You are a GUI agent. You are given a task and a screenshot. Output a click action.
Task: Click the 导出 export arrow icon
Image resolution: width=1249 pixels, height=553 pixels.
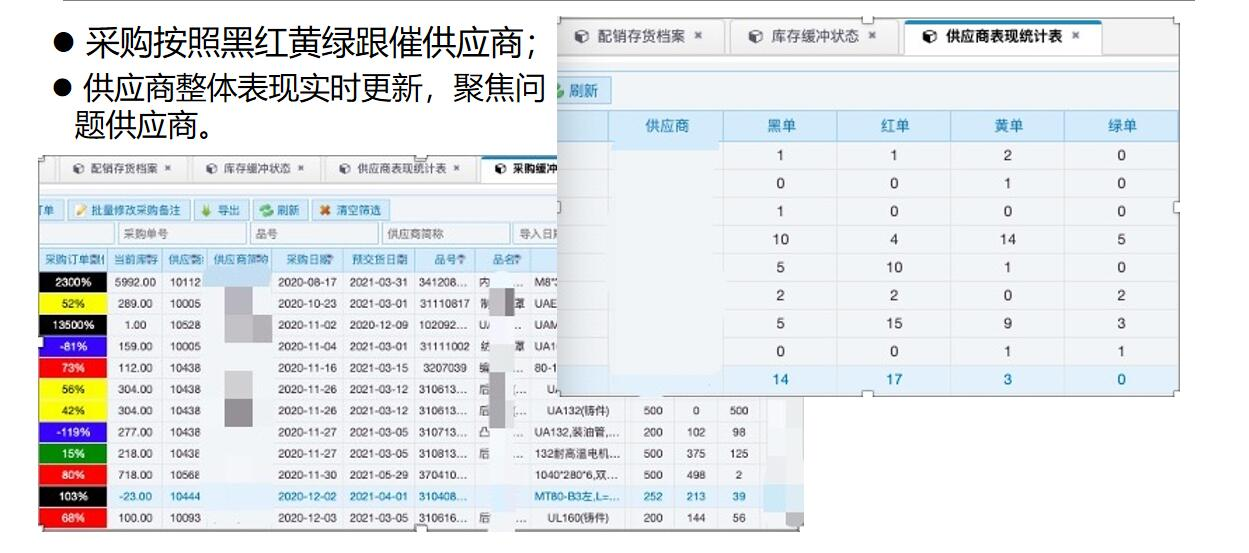pos(206,211)
